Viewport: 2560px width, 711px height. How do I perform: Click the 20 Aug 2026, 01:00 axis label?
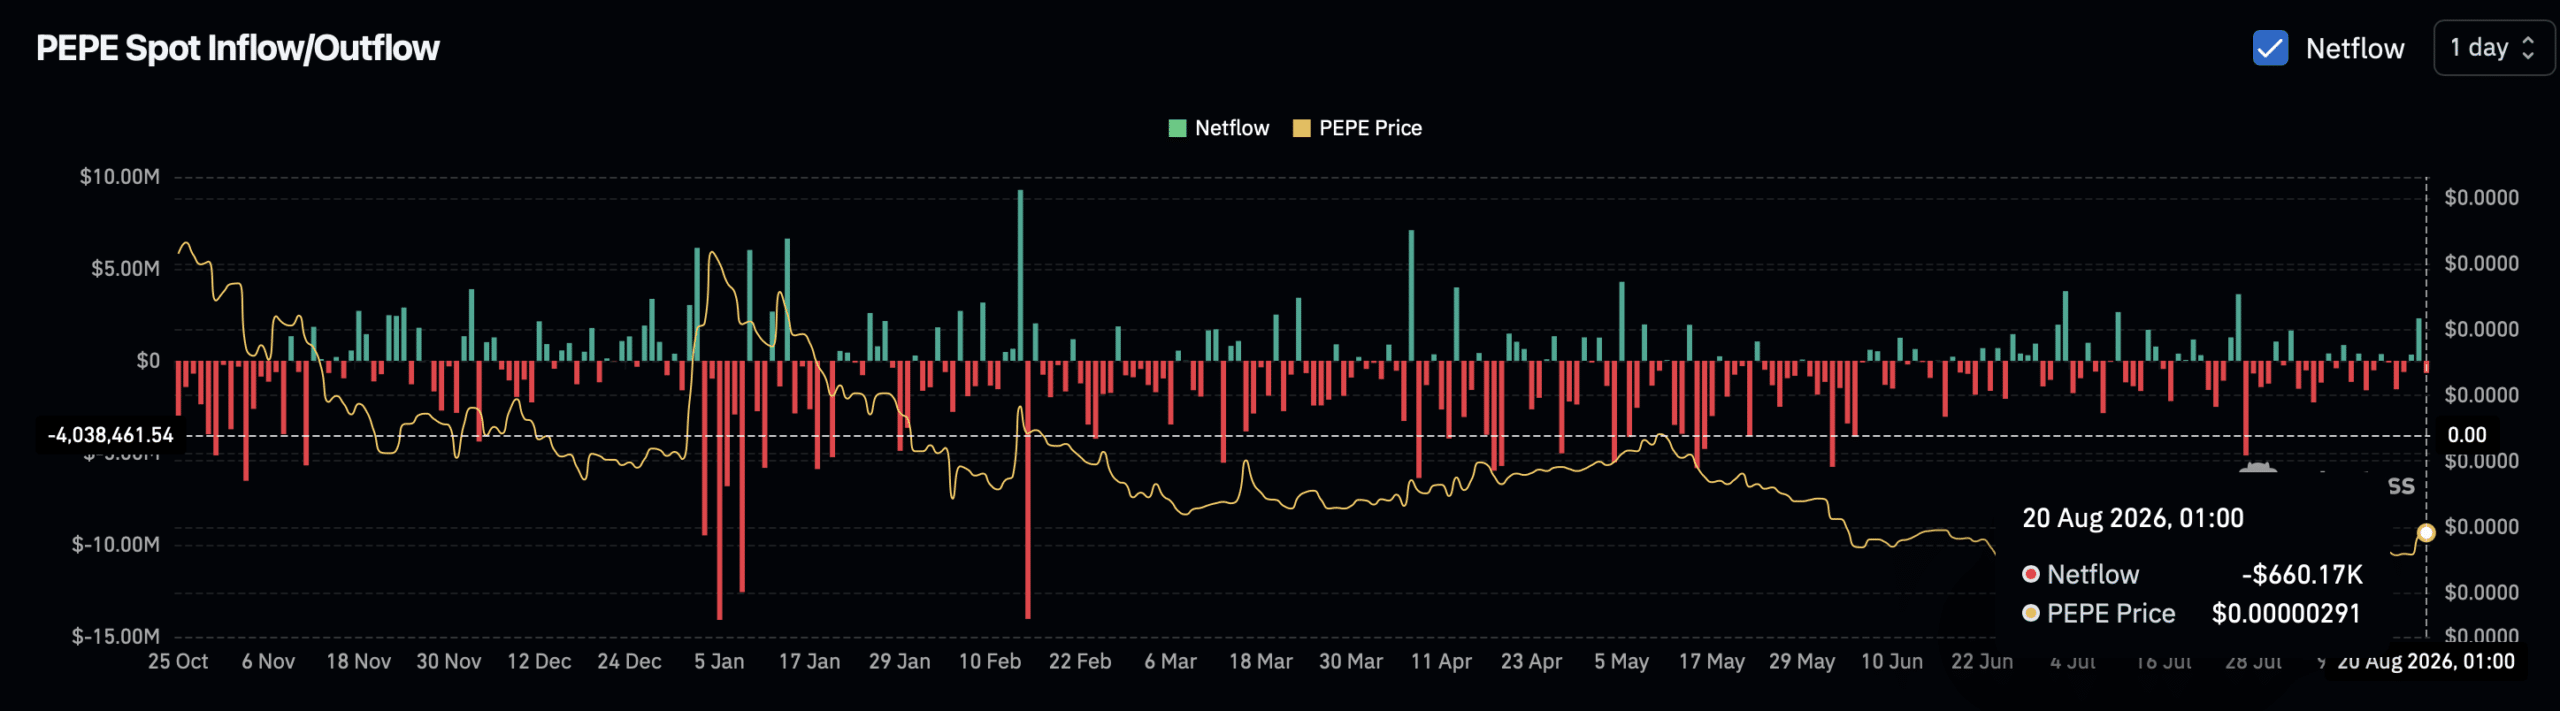click(x=2425, y=662)
